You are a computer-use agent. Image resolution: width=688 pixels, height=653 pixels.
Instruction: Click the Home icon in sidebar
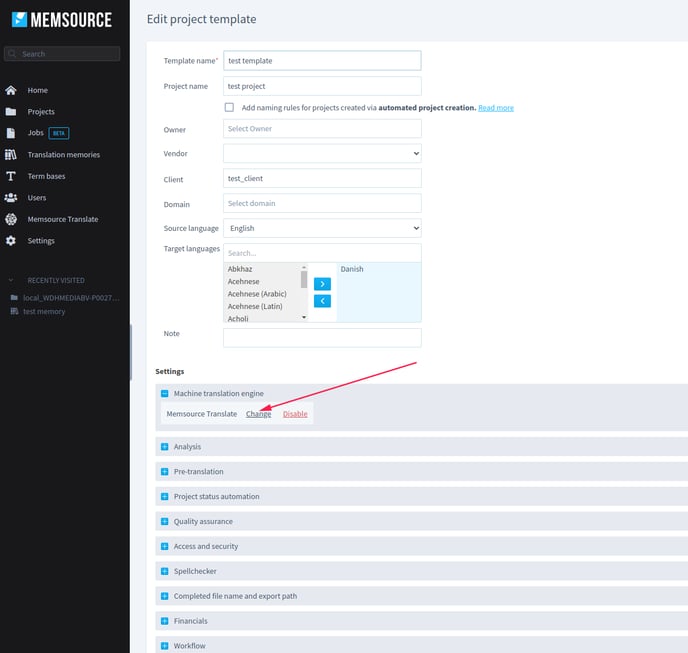(11, 90)
